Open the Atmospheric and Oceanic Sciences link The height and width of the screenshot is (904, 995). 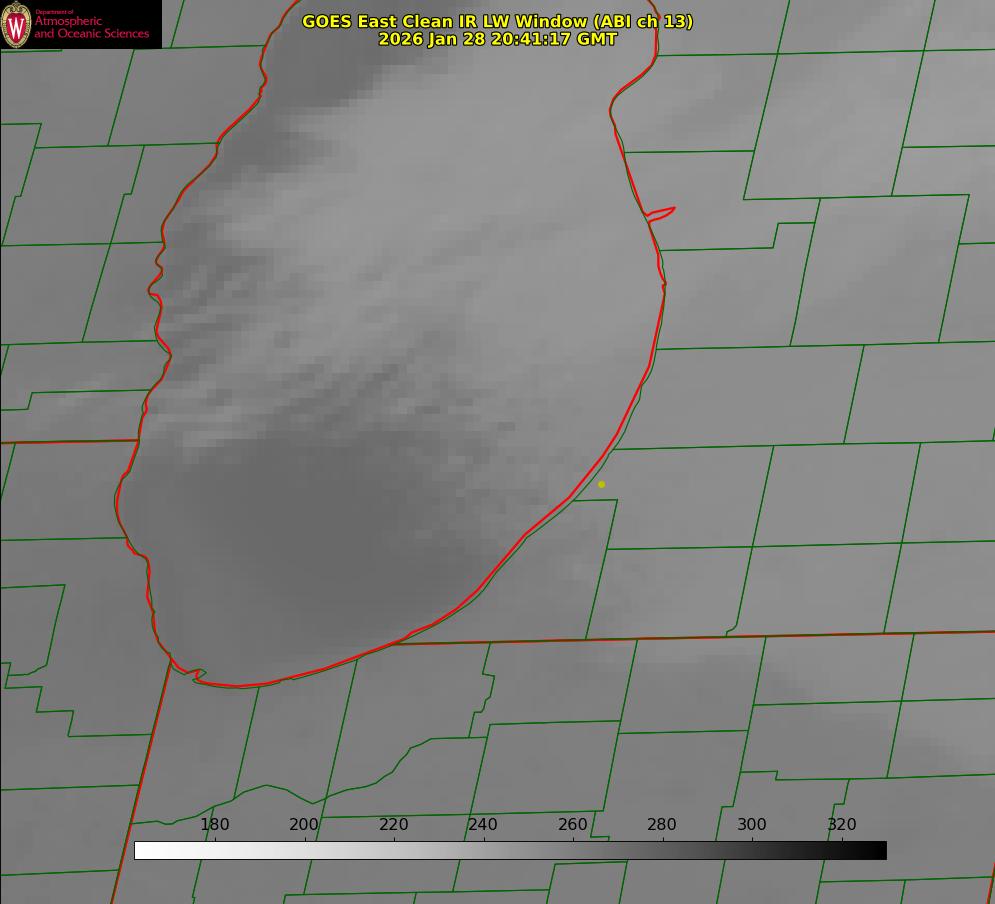pyautogui.click(x=91, y=28)
